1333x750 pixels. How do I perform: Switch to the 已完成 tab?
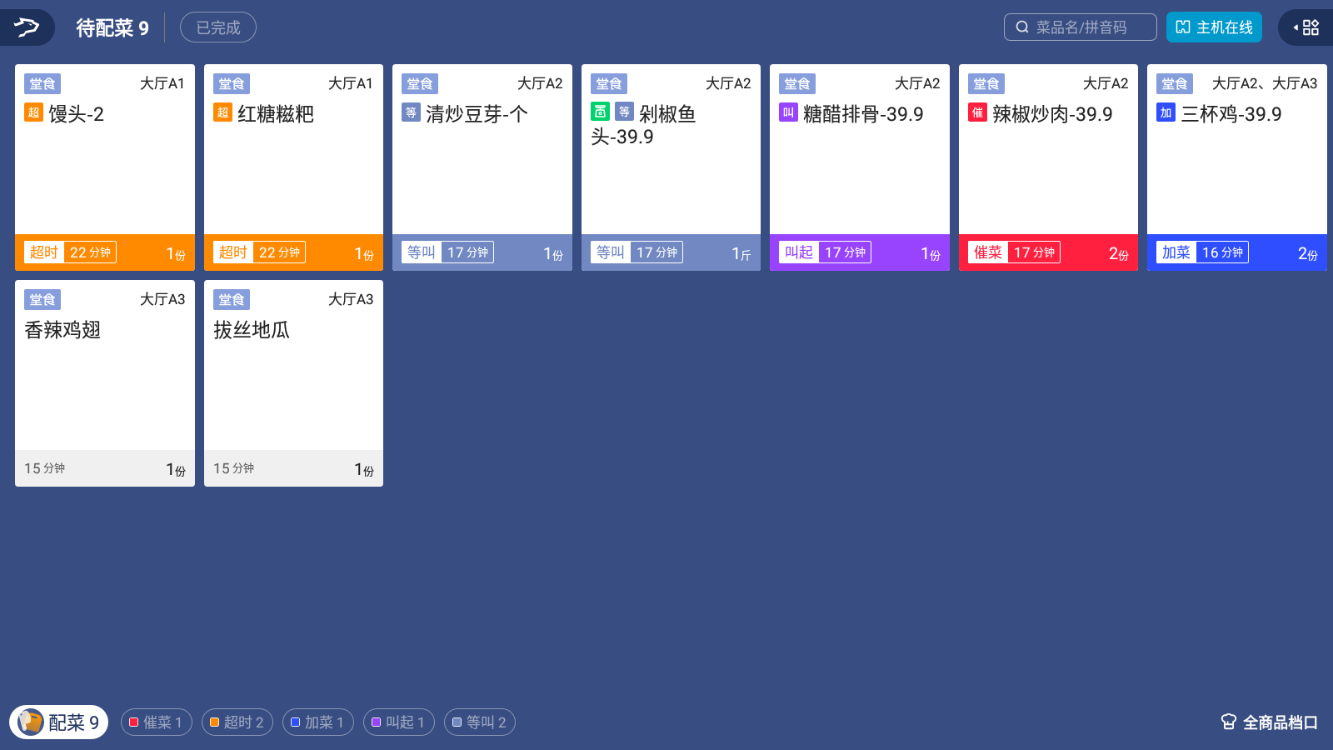click(218, 27)
